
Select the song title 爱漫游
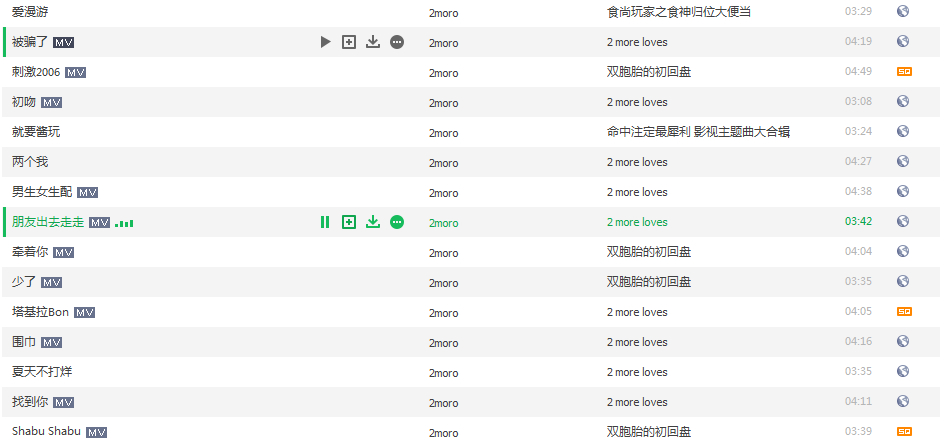(x=30, y=12)
